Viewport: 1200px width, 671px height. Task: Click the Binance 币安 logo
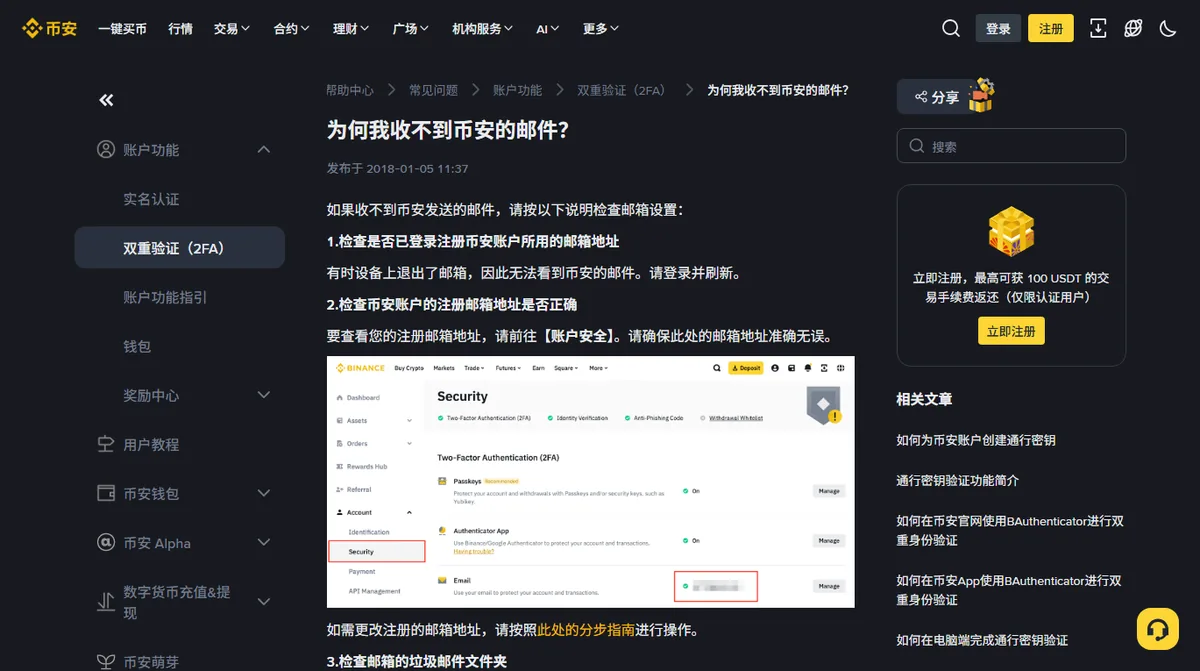50,28
